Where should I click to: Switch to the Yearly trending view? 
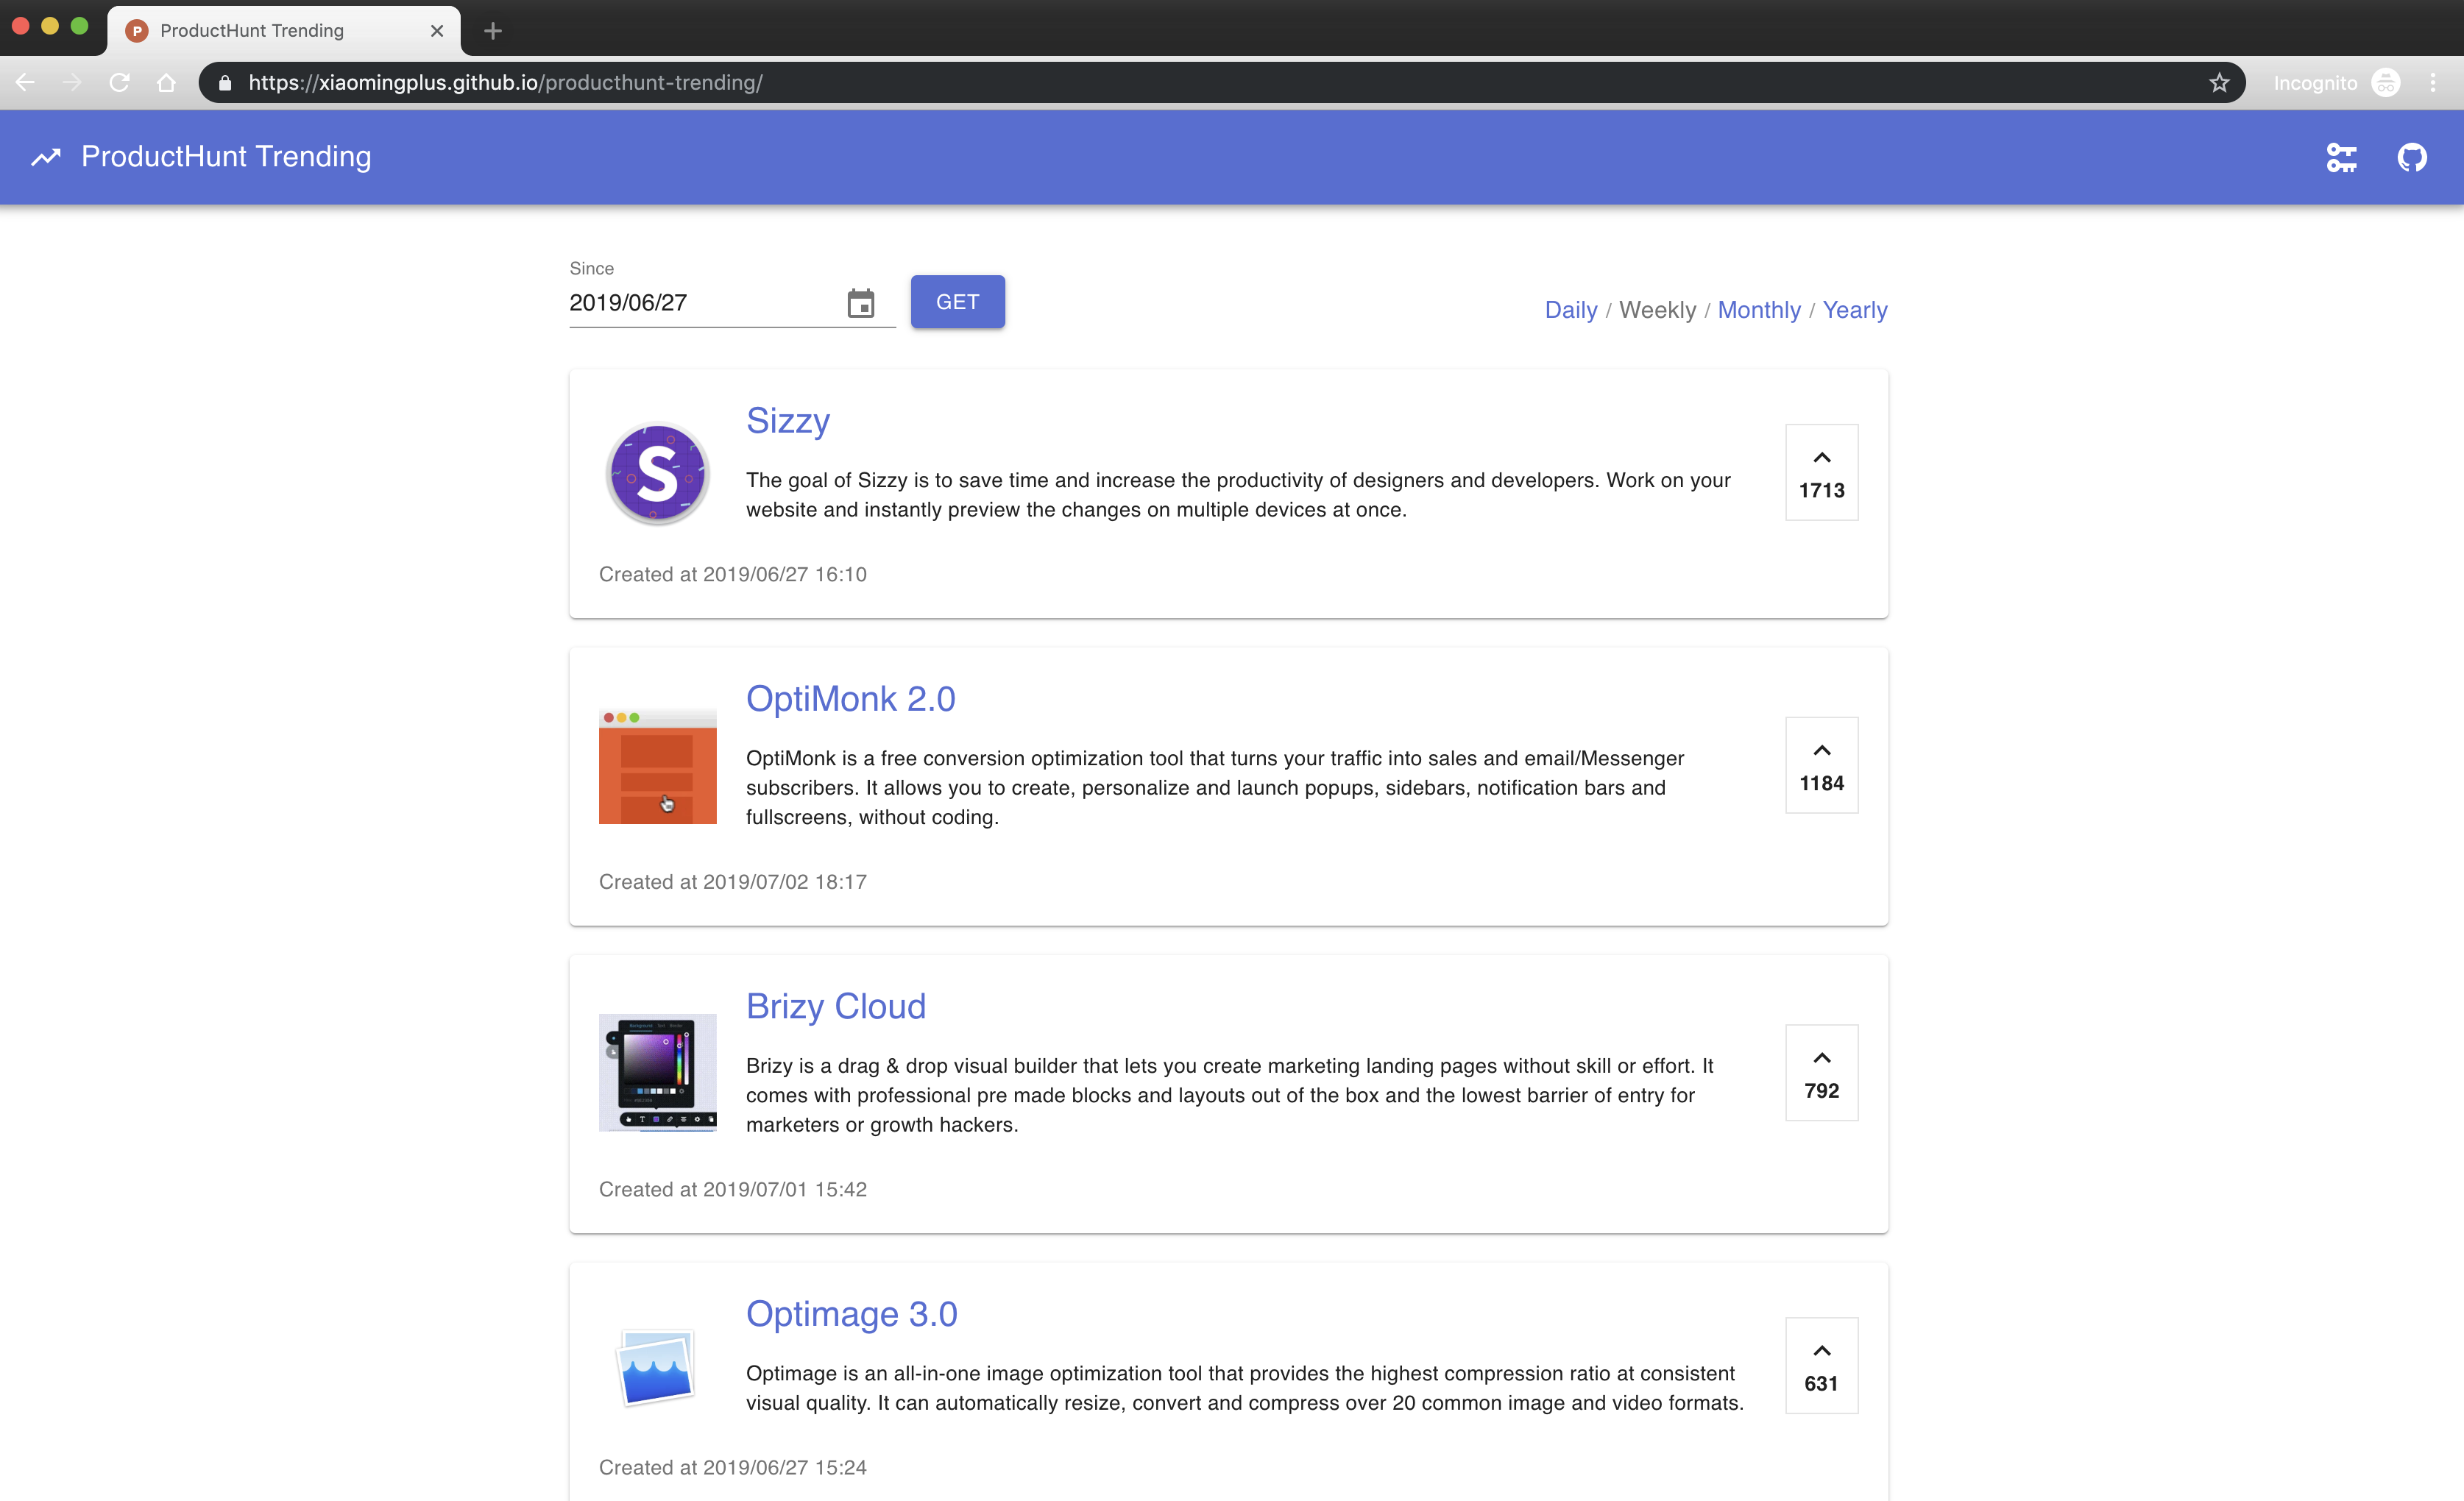(x=1854, y=310)
